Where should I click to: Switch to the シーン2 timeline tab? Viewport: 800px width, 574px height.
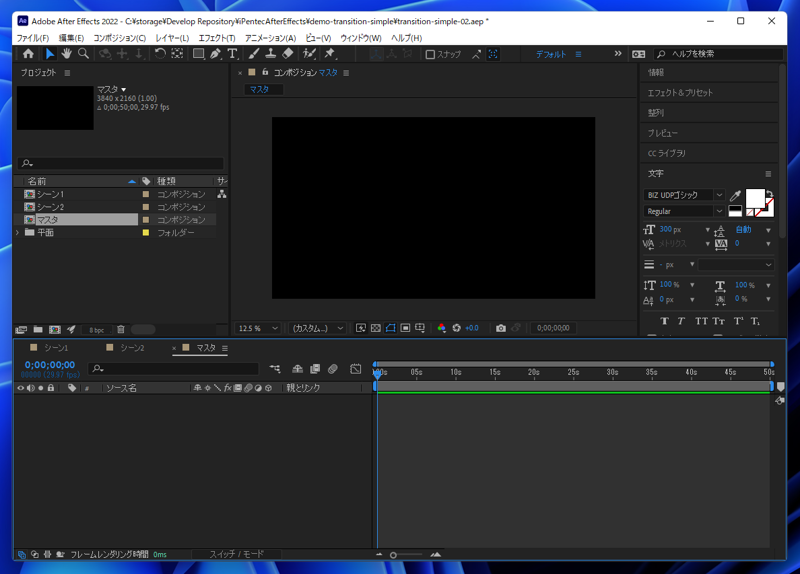[132, 348]
